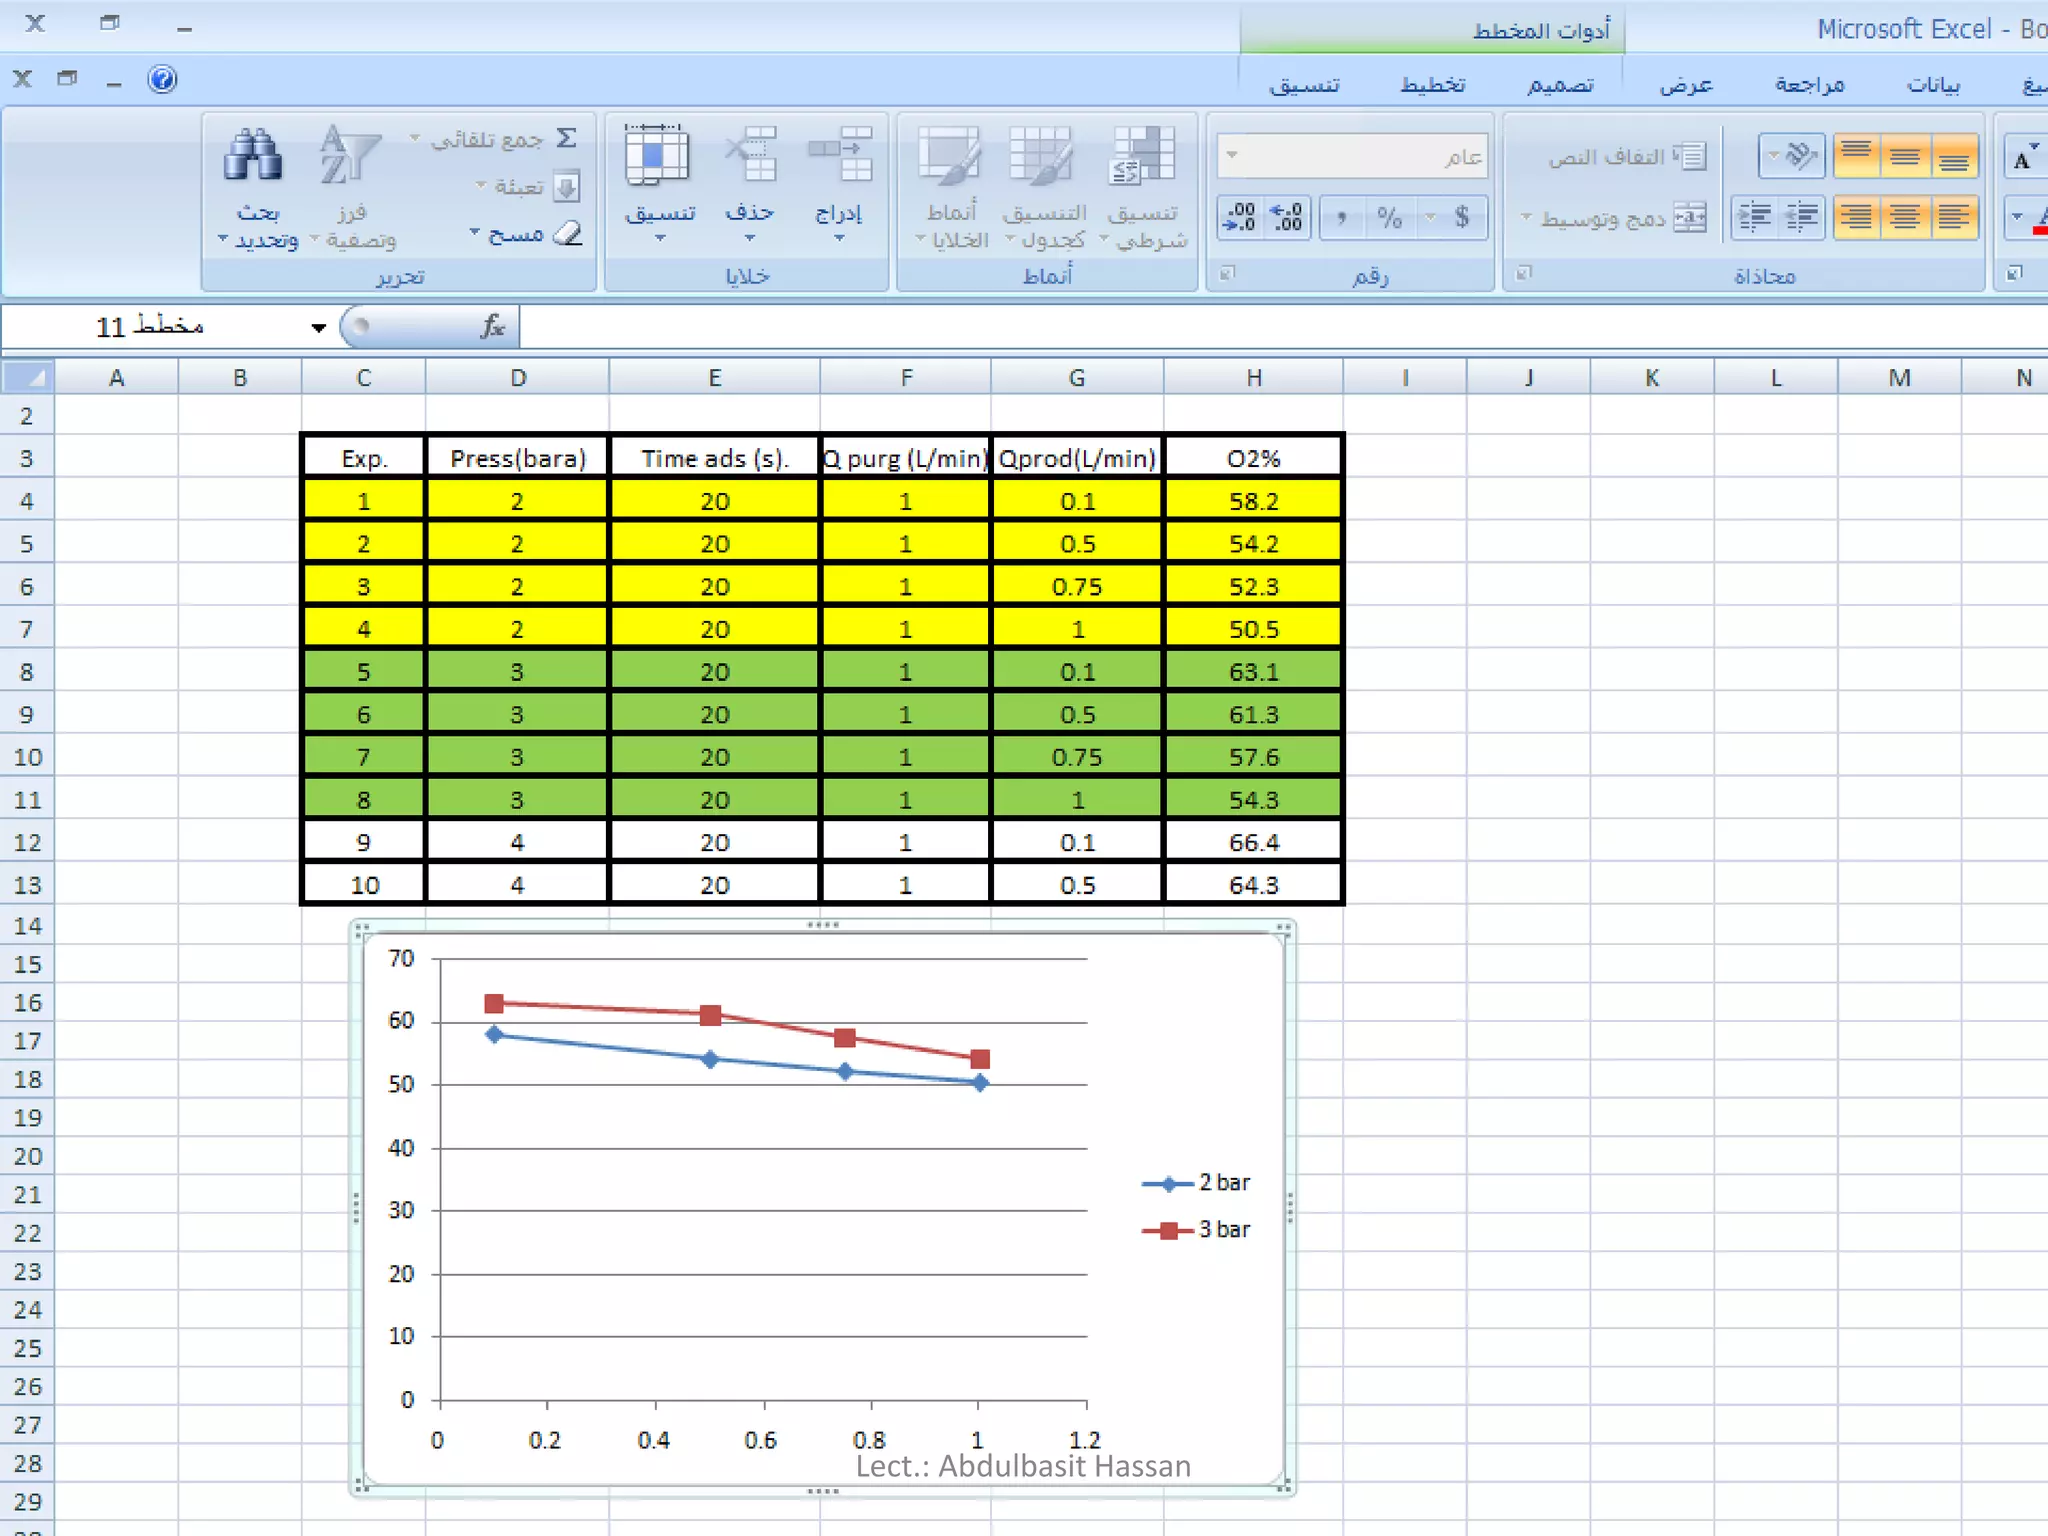Toggle center horizontal text alignment
Screen dimensions: 2048x1536
click(x=1905, y=217)
